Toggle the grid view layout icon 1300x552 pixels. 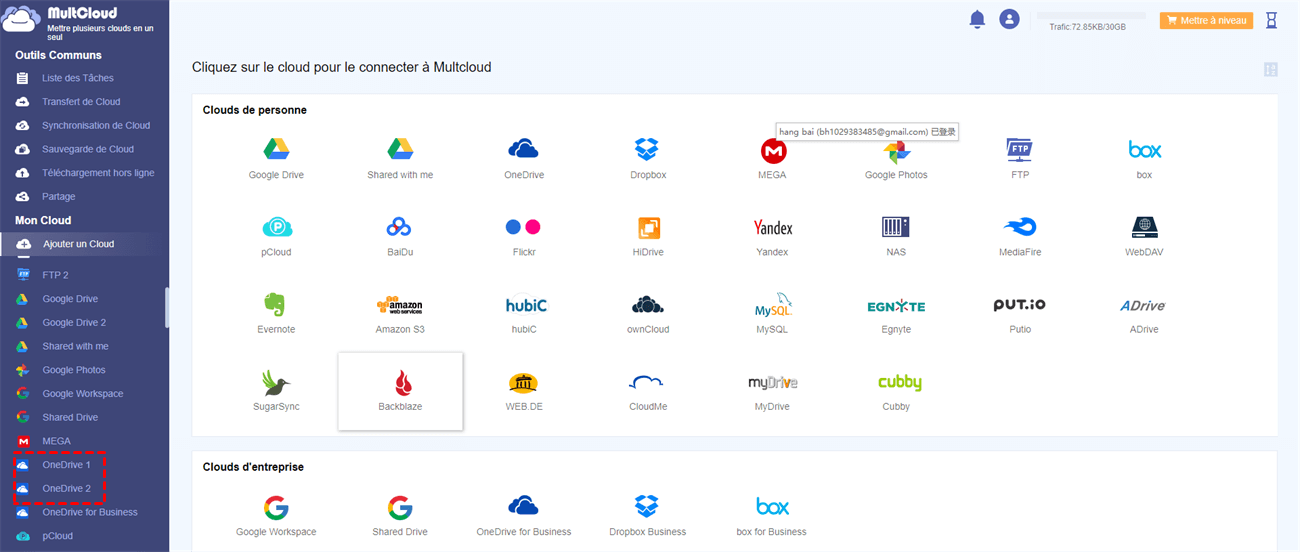[x=1271, y=69]
